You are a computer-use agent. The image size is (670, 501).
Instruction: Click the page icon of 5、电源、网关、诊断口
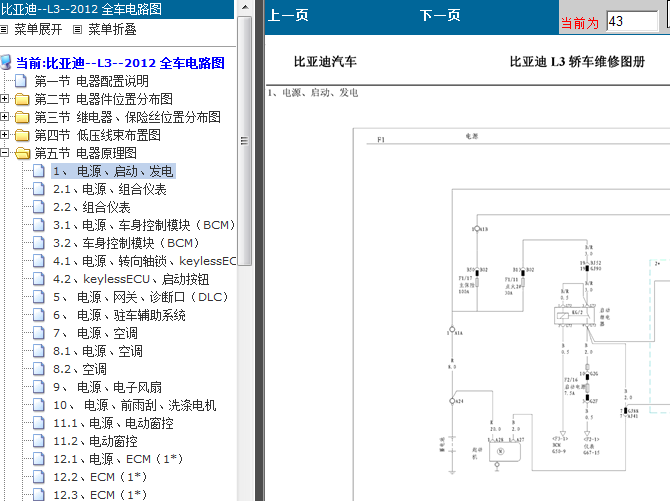(39, 297)
